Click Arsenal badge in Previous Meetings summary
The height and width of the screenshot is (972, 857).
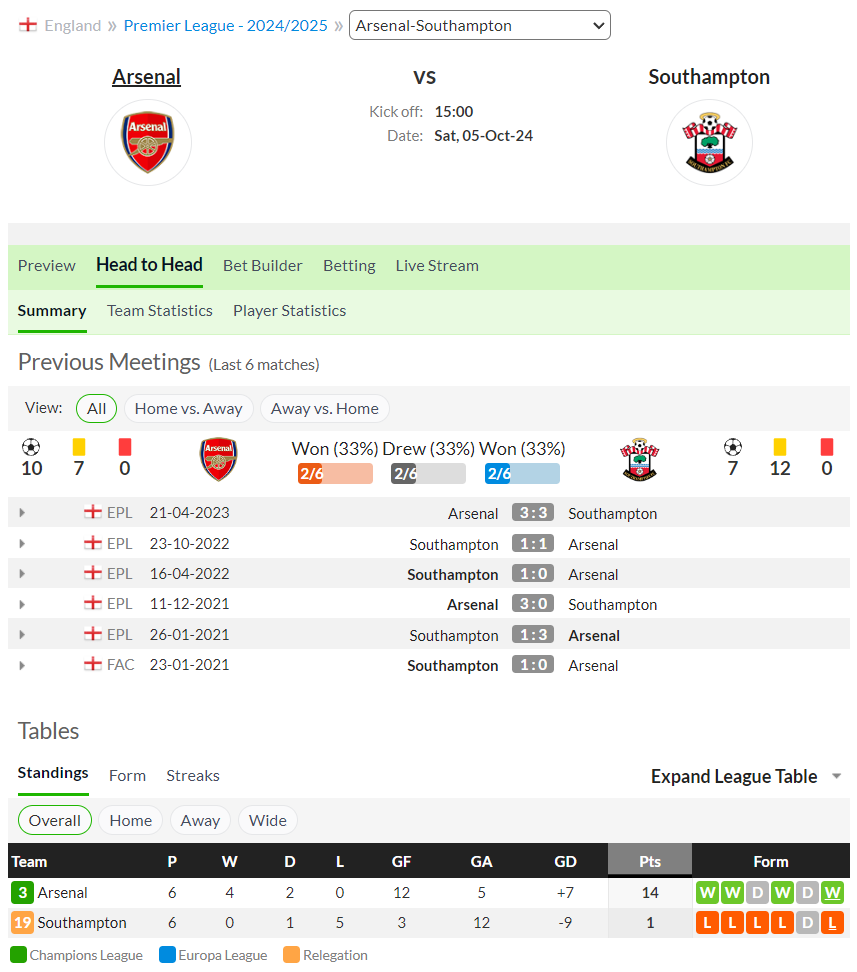click(218, 459)
